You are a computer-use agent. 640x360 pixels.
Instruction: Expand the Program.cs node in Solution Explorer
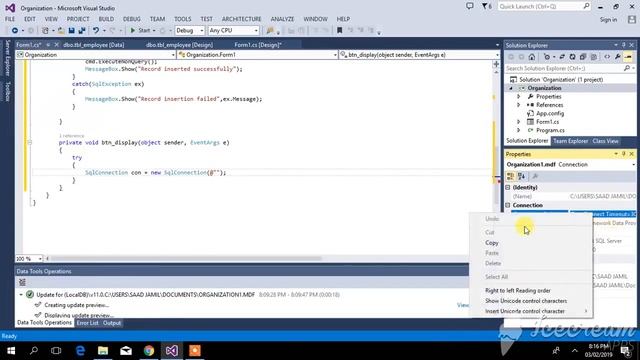(x=518, y=130)
